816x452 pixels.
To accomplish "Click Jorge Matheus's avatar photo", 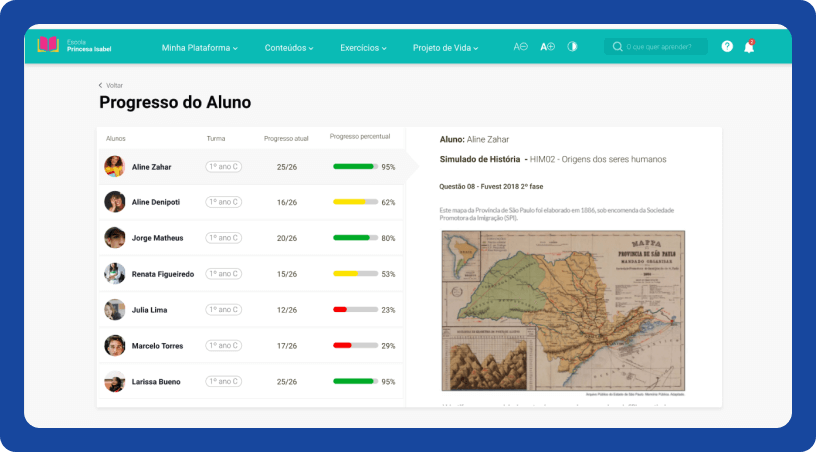I will [115, 238].
